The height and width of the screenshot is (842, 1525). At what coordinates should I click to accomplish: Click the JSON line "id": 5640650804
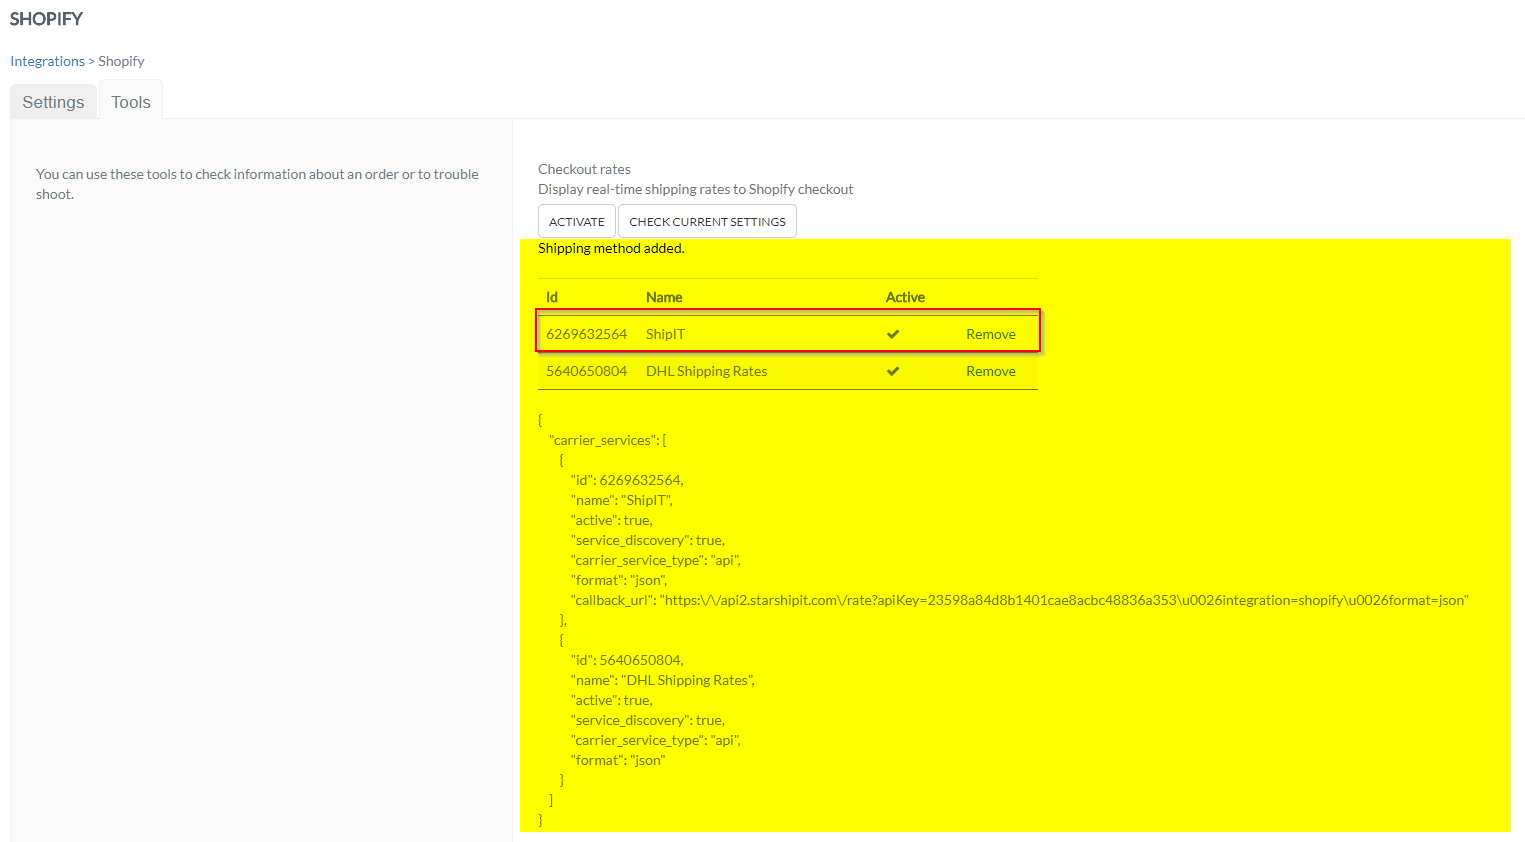click(x=627, y=660)
